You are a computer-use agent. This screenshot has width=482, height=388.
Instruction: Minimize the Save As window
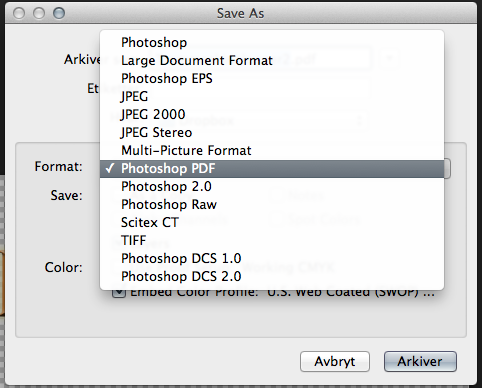tap(39, 13)
